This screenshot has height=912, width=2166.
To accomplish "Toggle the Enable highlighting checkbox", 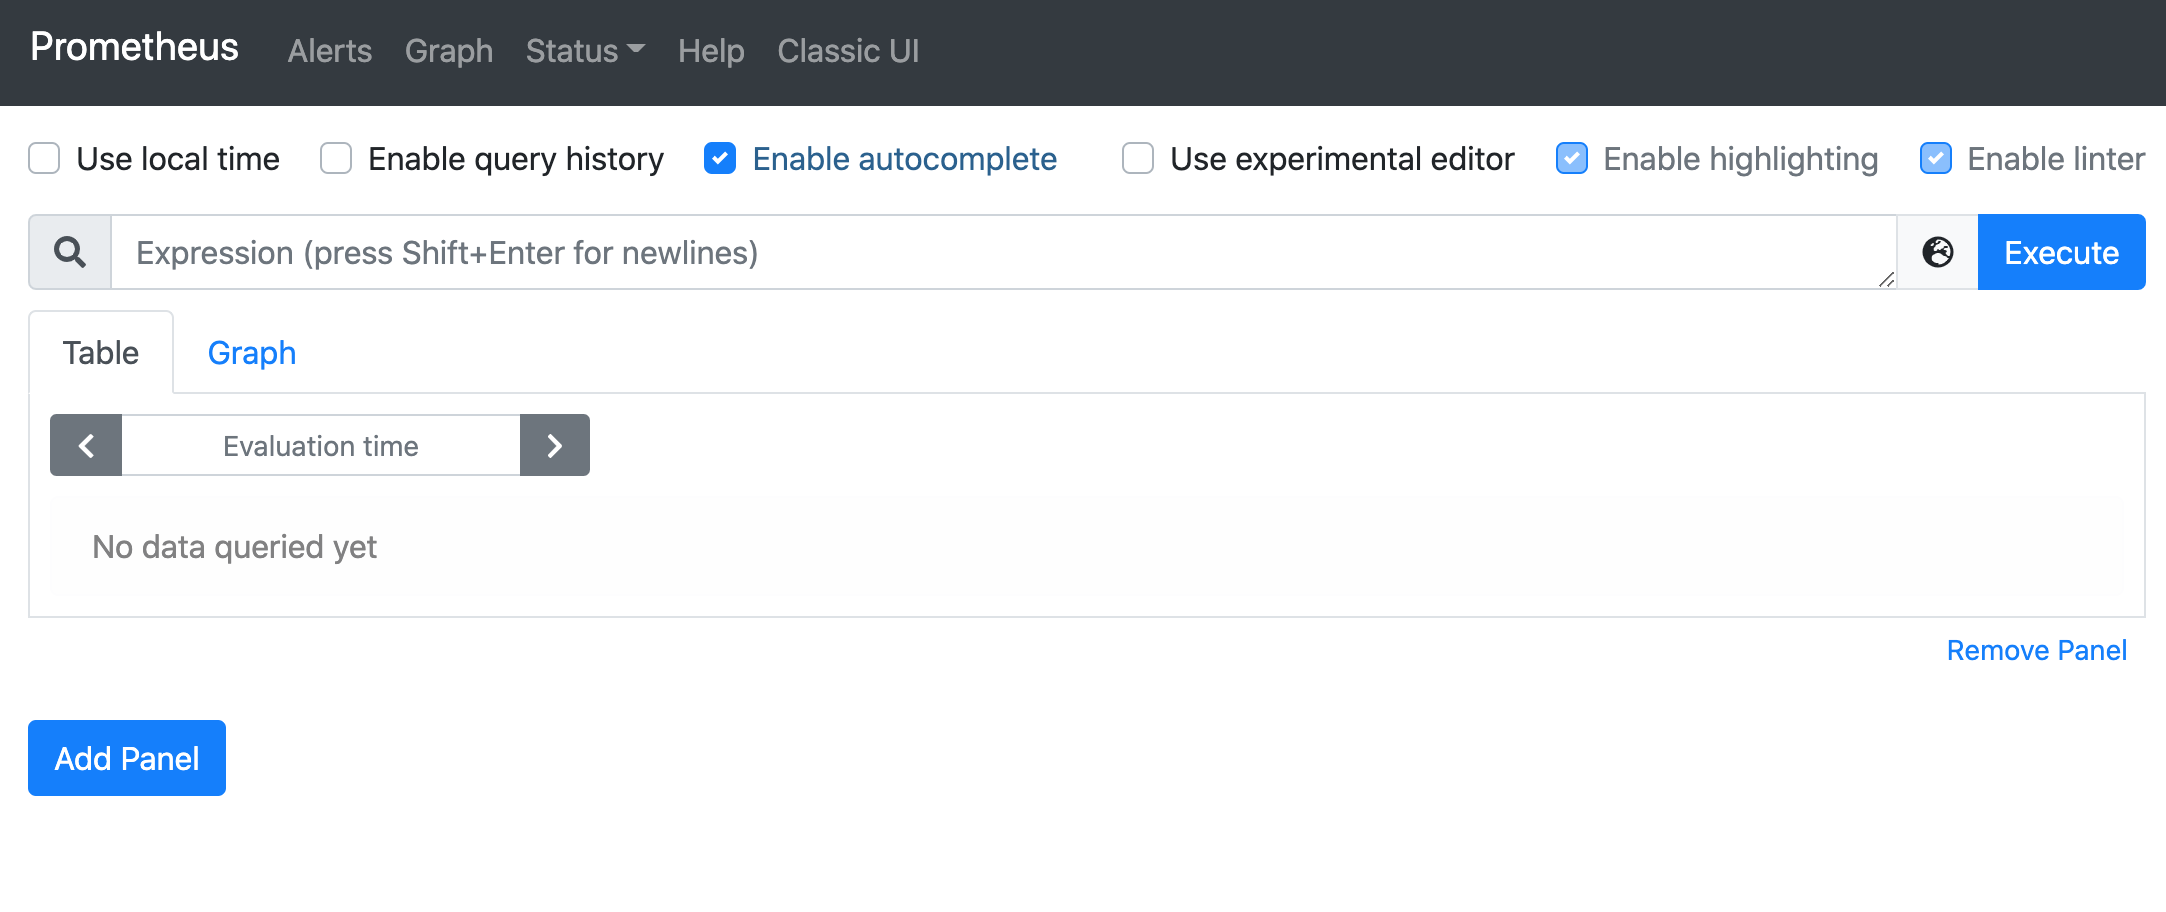I will click(1571, 159).
